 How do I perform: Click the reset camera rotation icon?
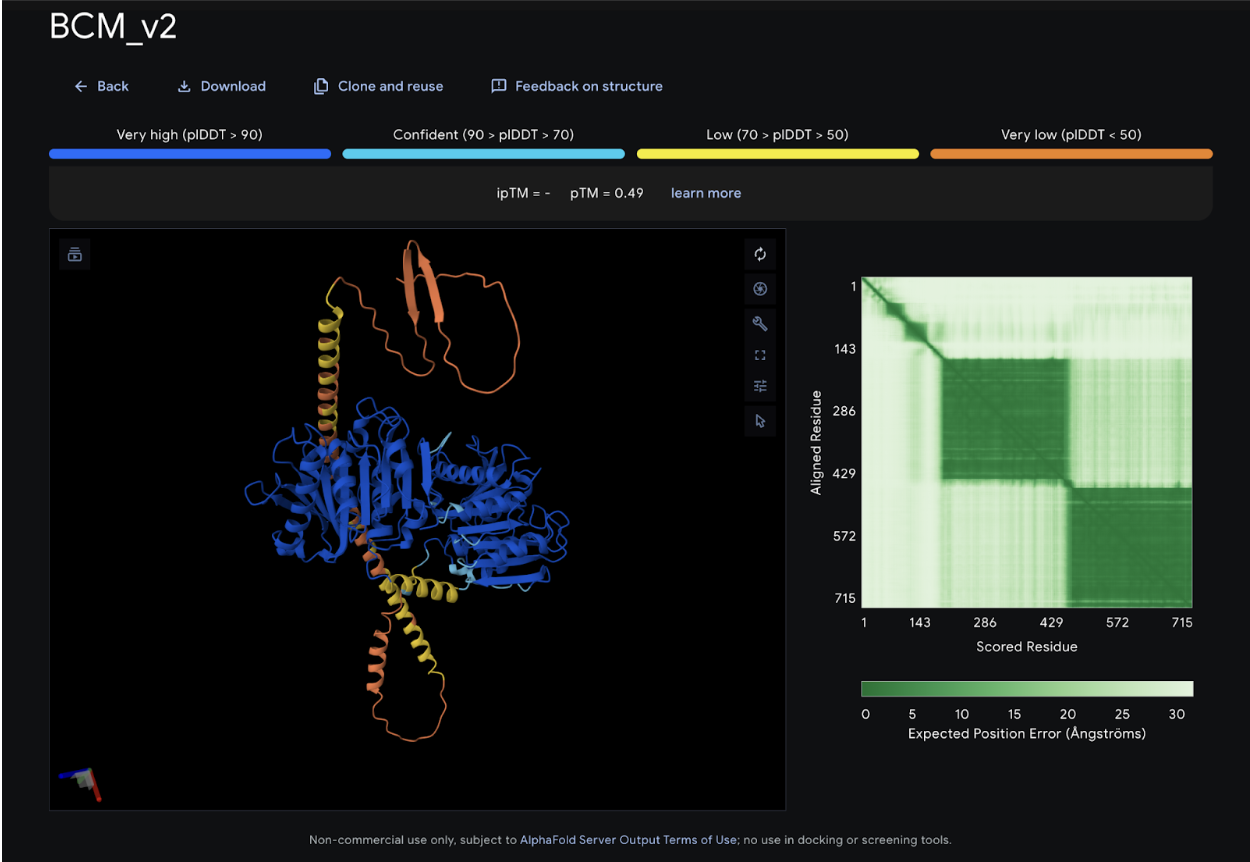pos(760,254)
